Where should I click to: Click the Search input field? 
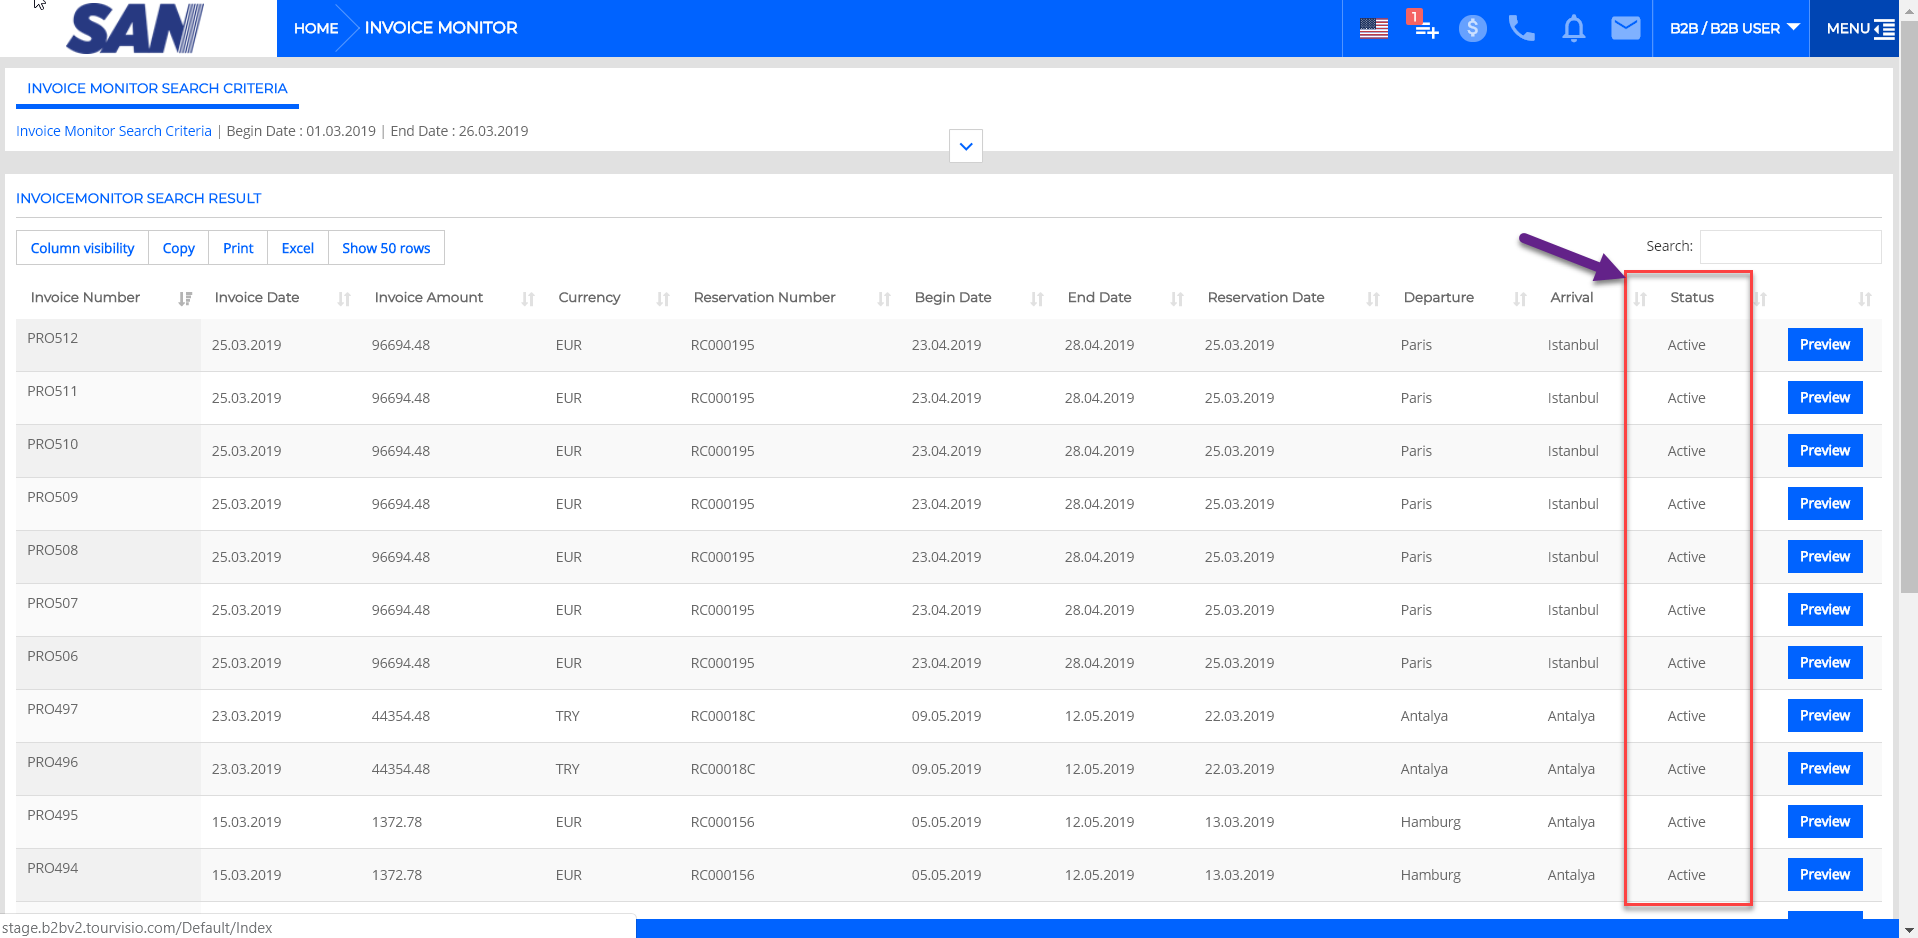(1789, 247)
